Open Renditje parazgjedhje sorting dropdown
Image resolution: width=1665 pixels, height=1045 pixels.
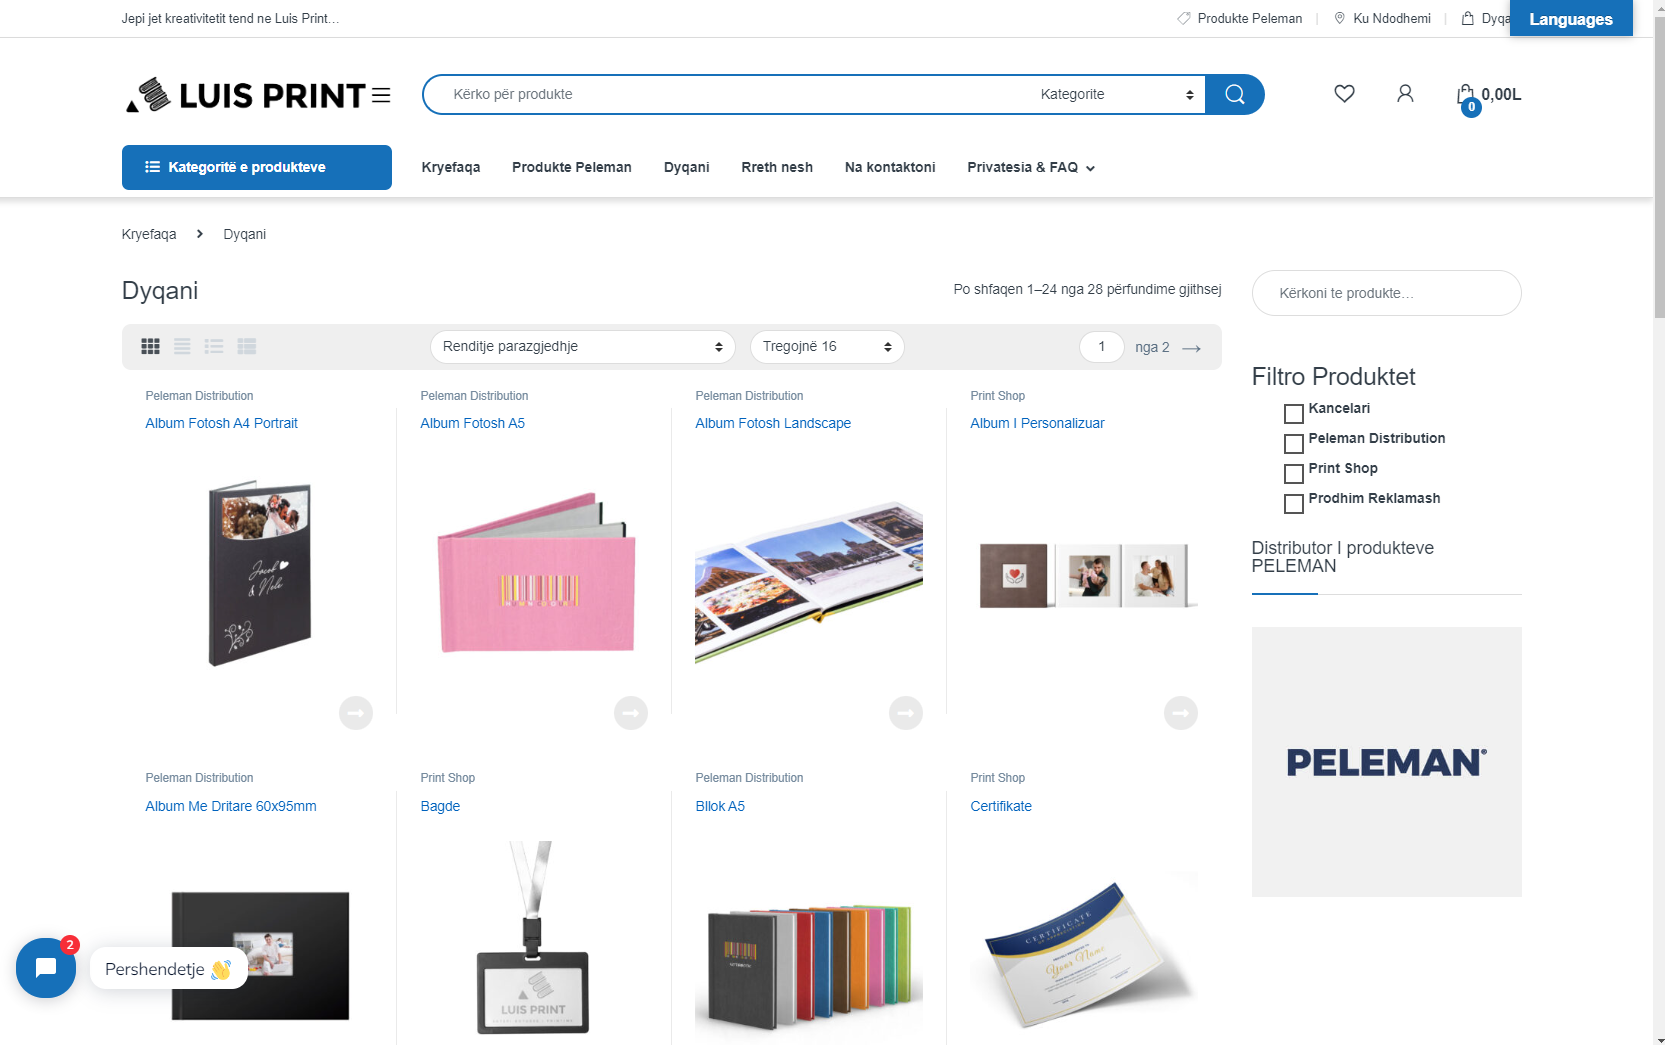(582, 347)
